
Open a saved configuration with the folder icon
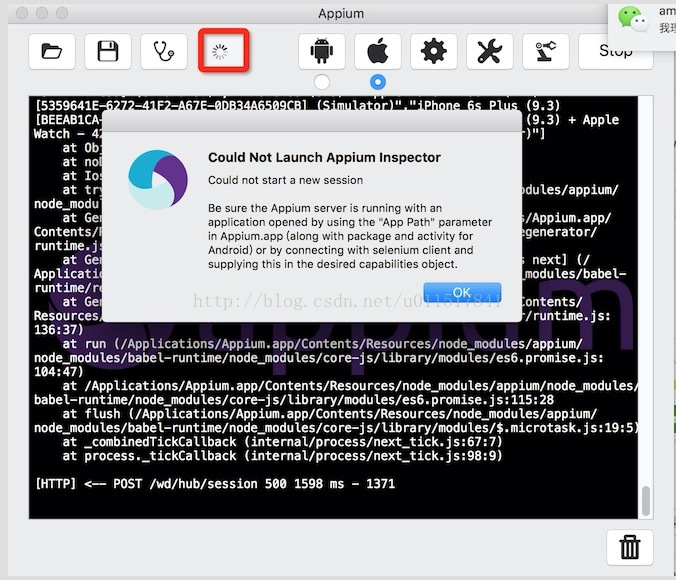(x=52, y=52)
